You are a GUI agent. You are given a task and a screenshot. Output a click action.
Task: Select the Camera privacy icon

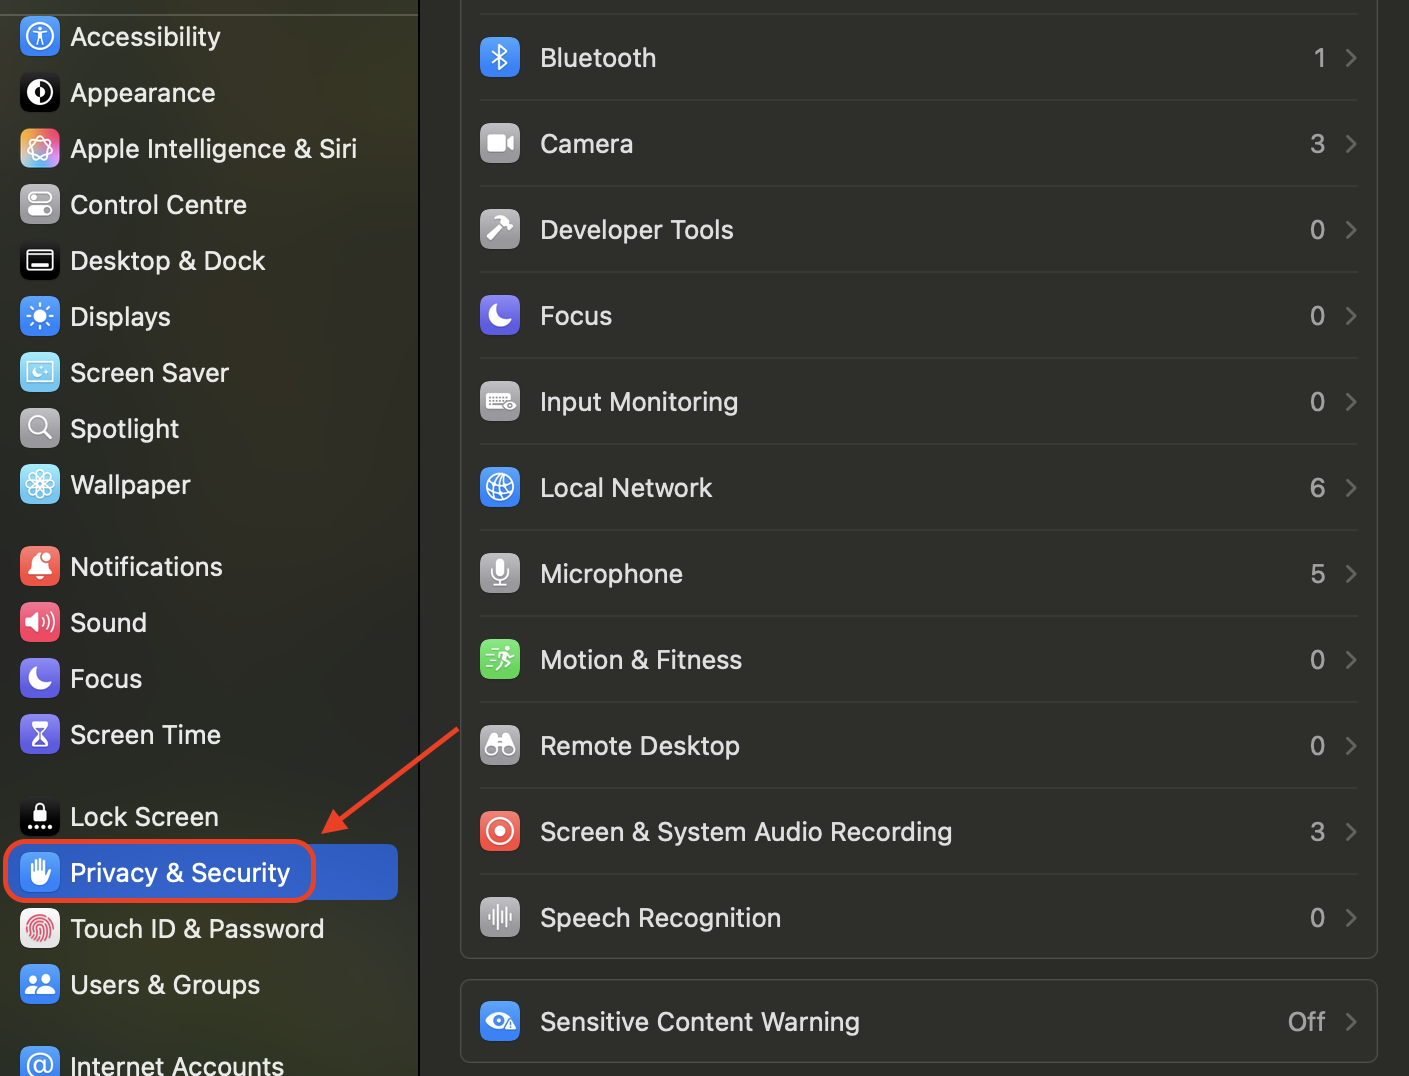point(500,143)
